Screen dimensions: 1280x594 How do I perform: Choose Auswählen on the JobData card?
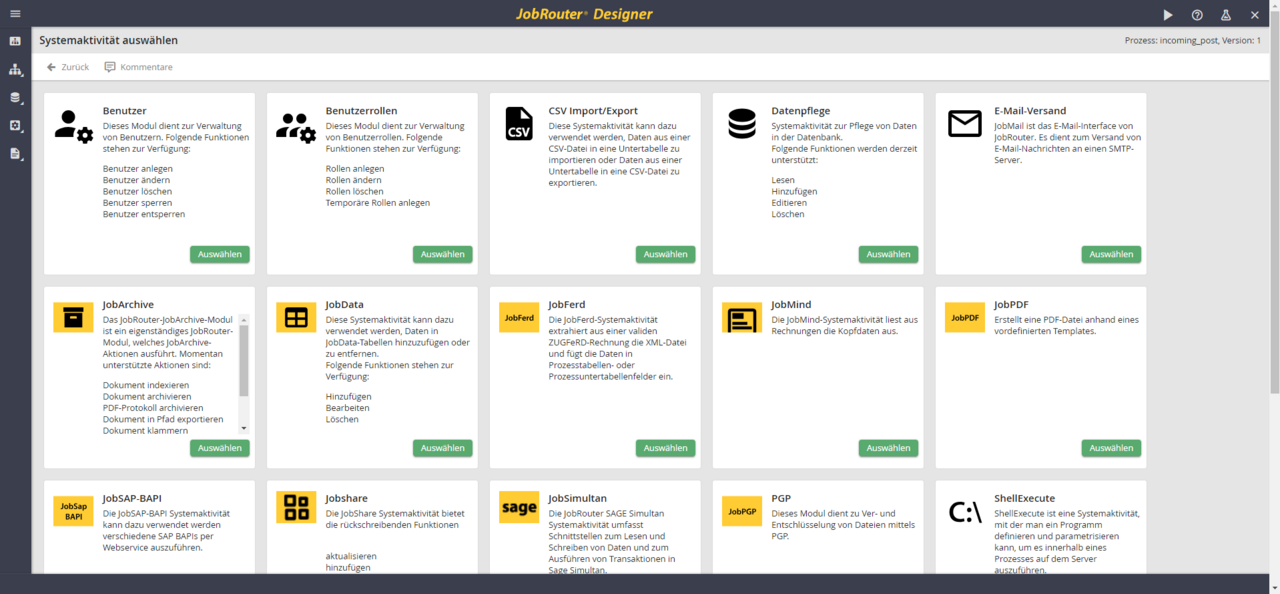443,448
